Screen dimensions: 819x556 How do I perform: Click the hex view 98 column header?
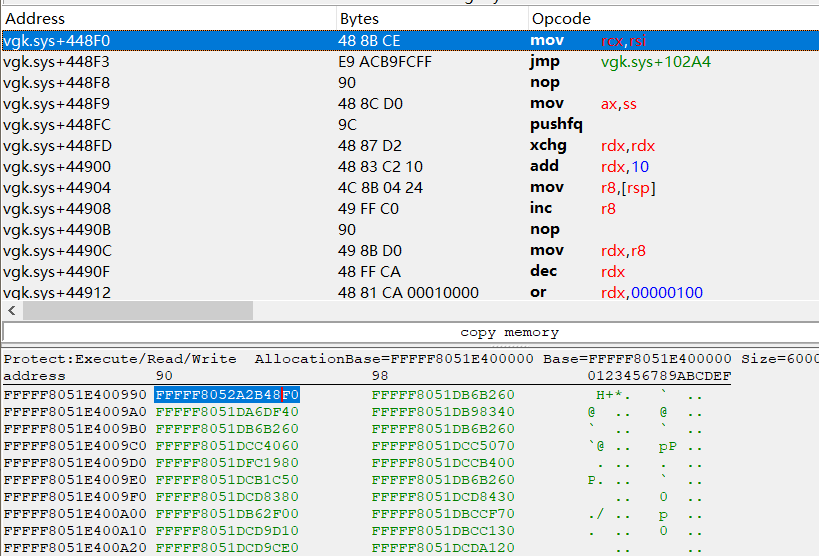coord(380,376)
